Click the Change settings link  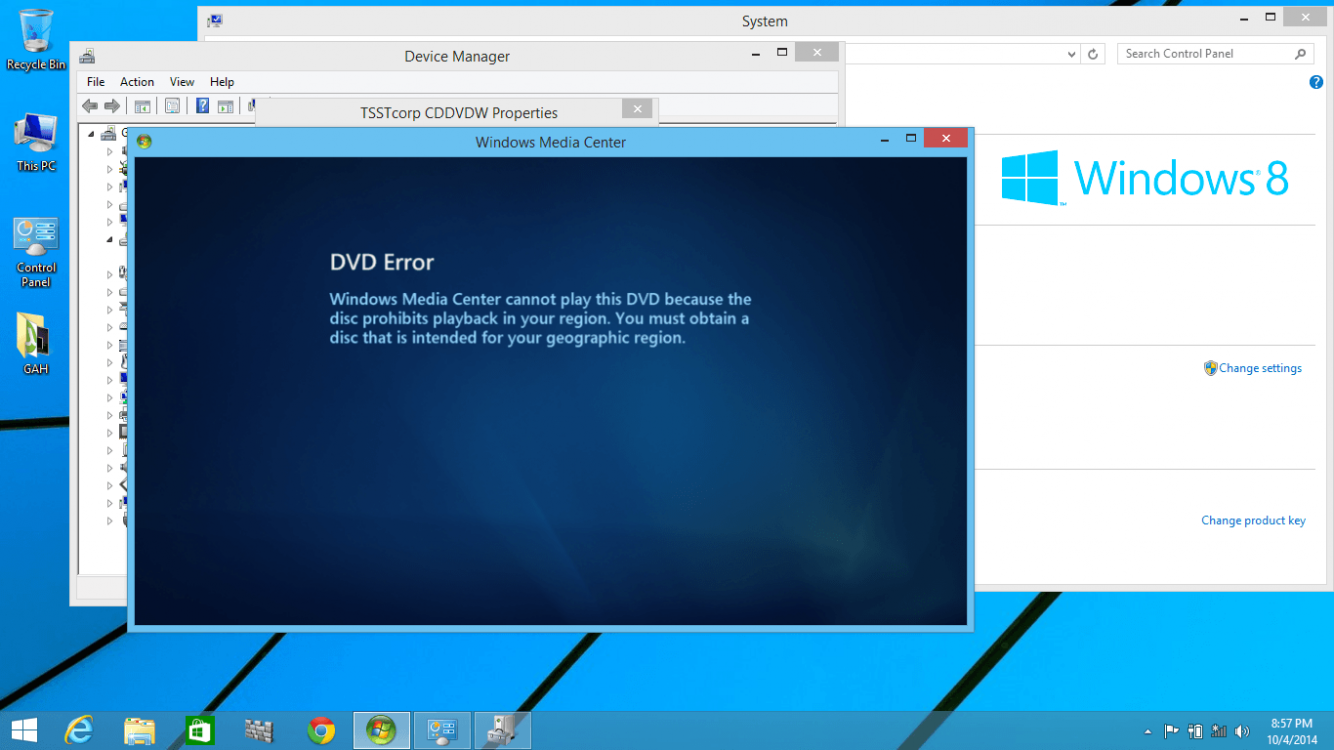click(x=1260, y=368)
